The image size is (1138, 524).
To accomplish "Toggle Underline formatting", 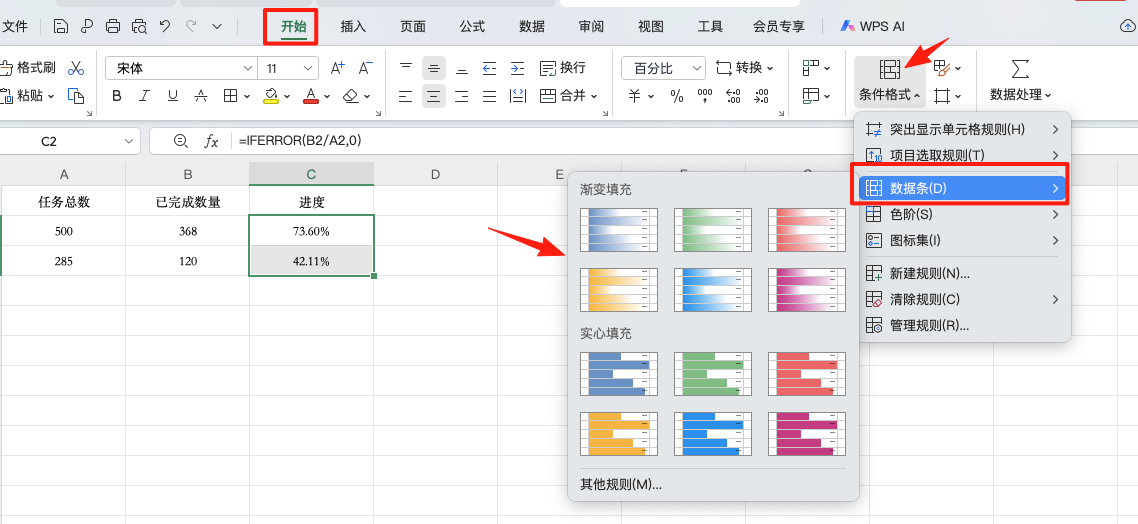I will pos(173,96).
